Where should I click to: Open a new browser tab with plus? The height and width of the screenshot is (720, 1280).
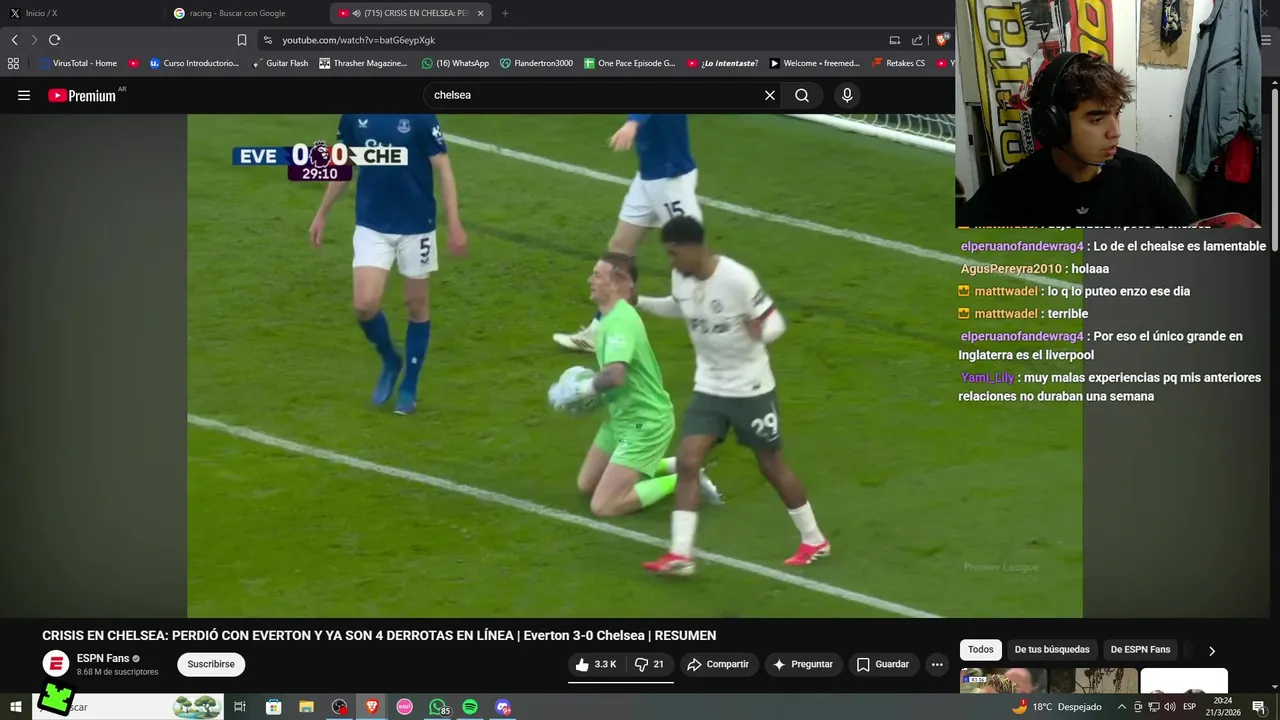505,13
